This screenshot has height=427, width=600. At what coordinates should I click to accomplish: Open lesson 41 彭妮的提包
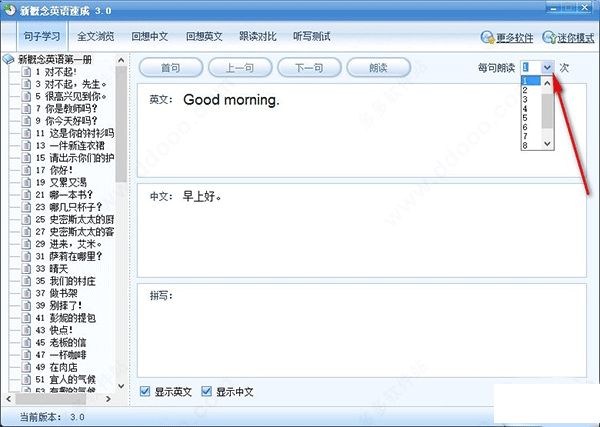[x=65, y=318]
